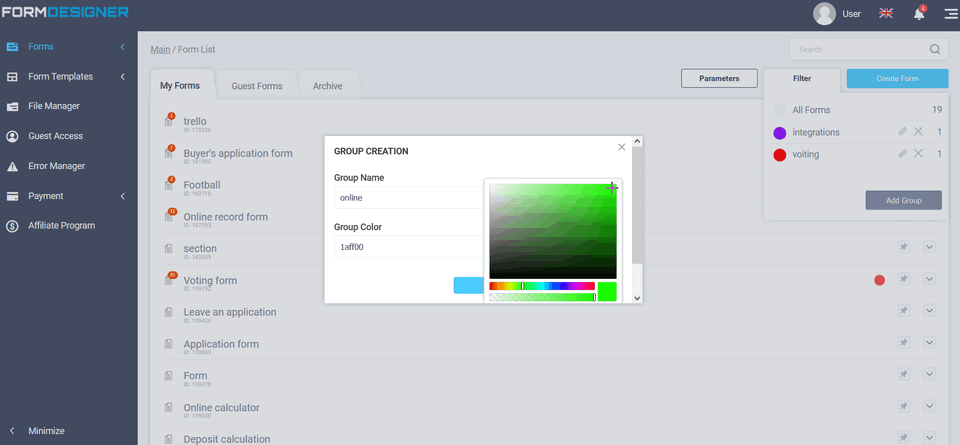Adjust the rainbow hue slider

coord(542,286)
